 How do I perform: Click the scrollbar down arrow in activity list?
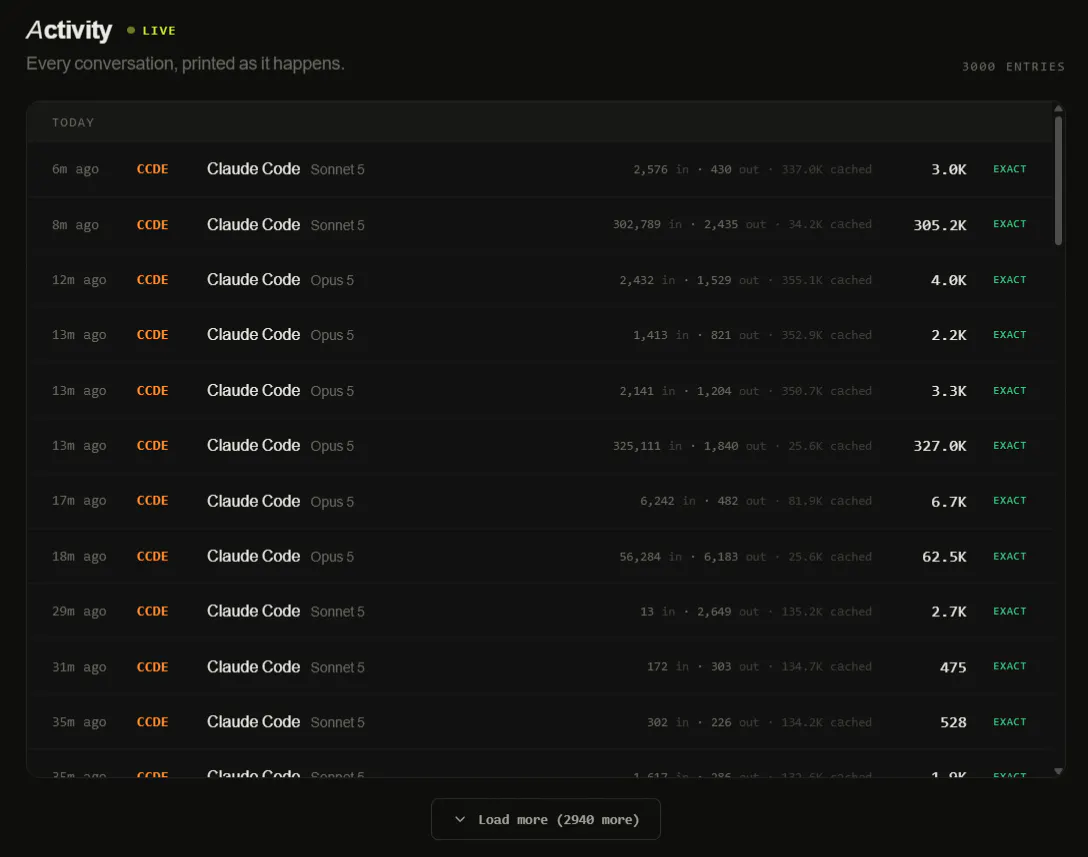click(1058, 771)
